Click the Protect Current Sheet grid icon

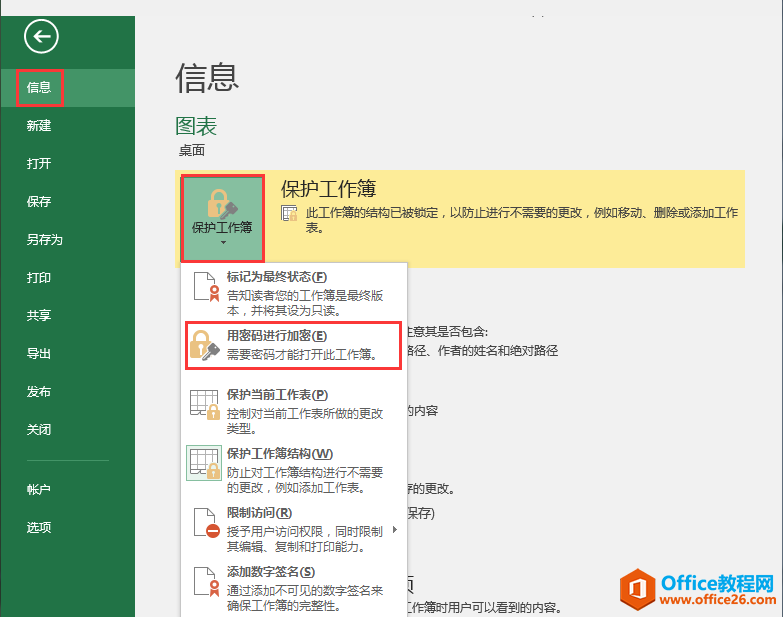[x=204, y=405]
